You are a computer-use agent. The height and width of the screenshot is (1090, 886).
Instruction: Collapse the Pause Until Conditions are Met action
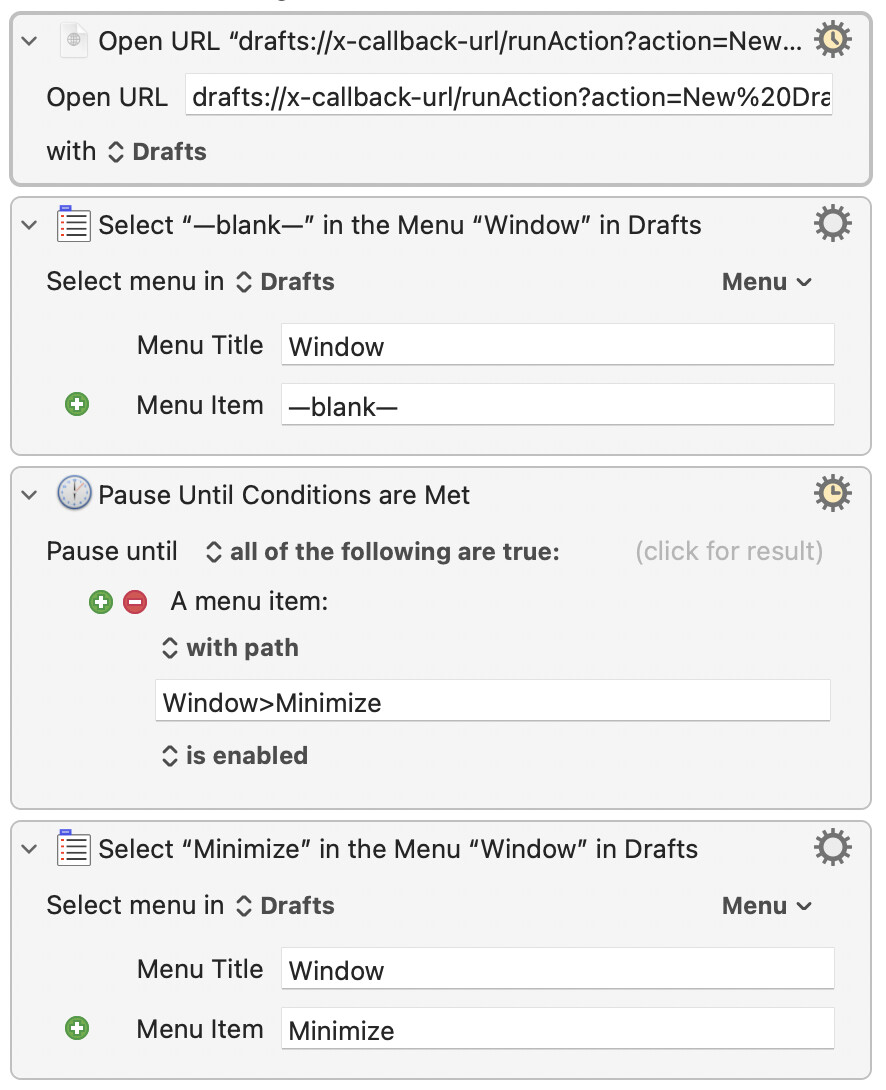30,495
